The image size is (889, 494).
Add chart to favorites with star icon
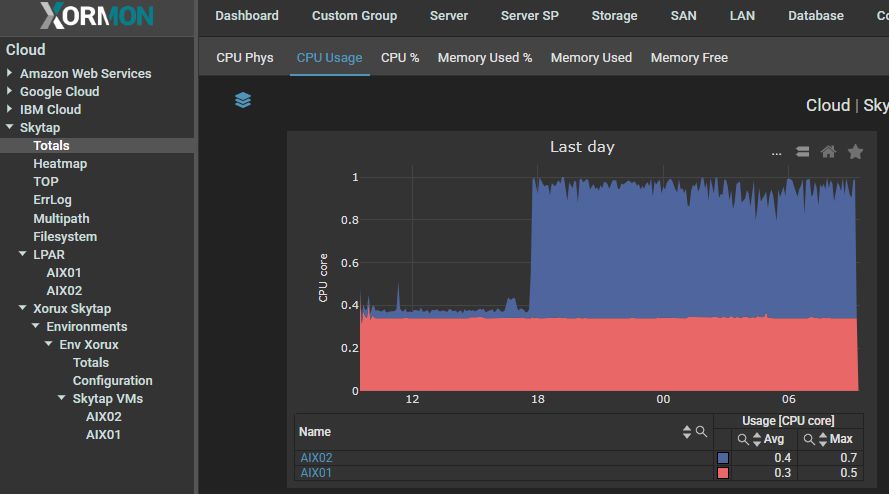(855, 151)
